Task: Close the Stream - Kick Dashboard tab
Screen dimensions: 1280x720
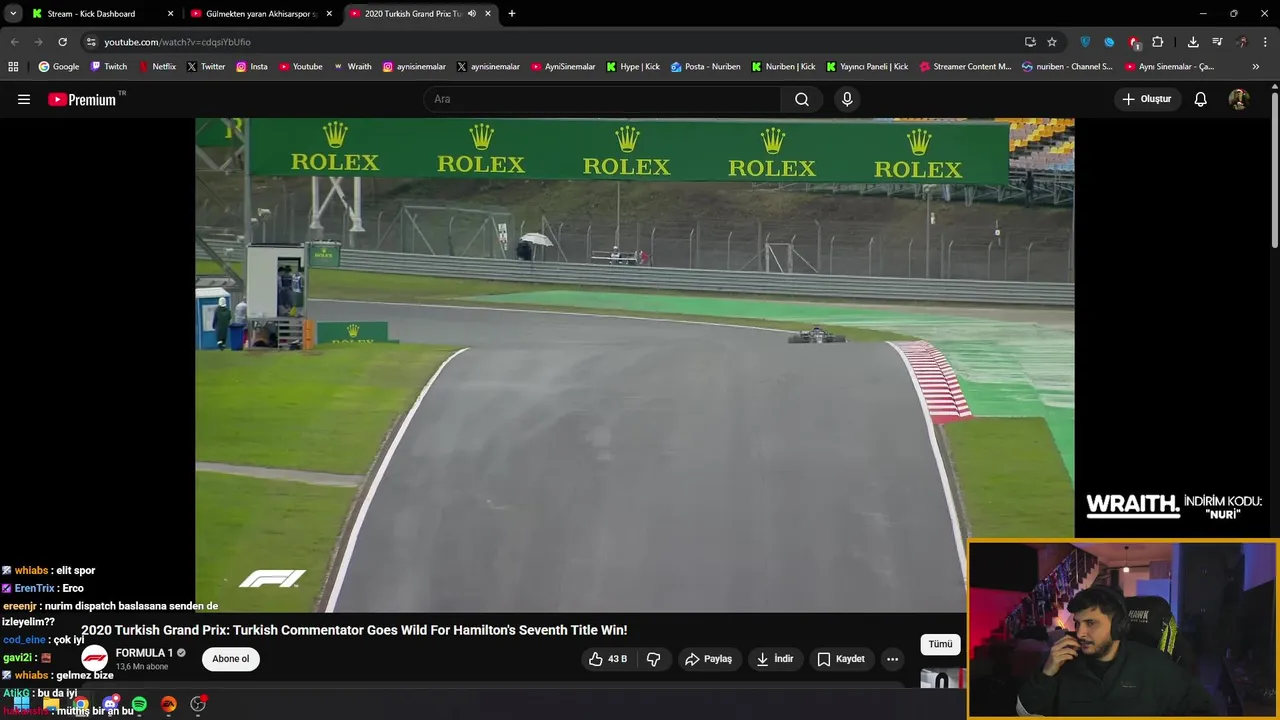Action: click(x=170, y=14)
